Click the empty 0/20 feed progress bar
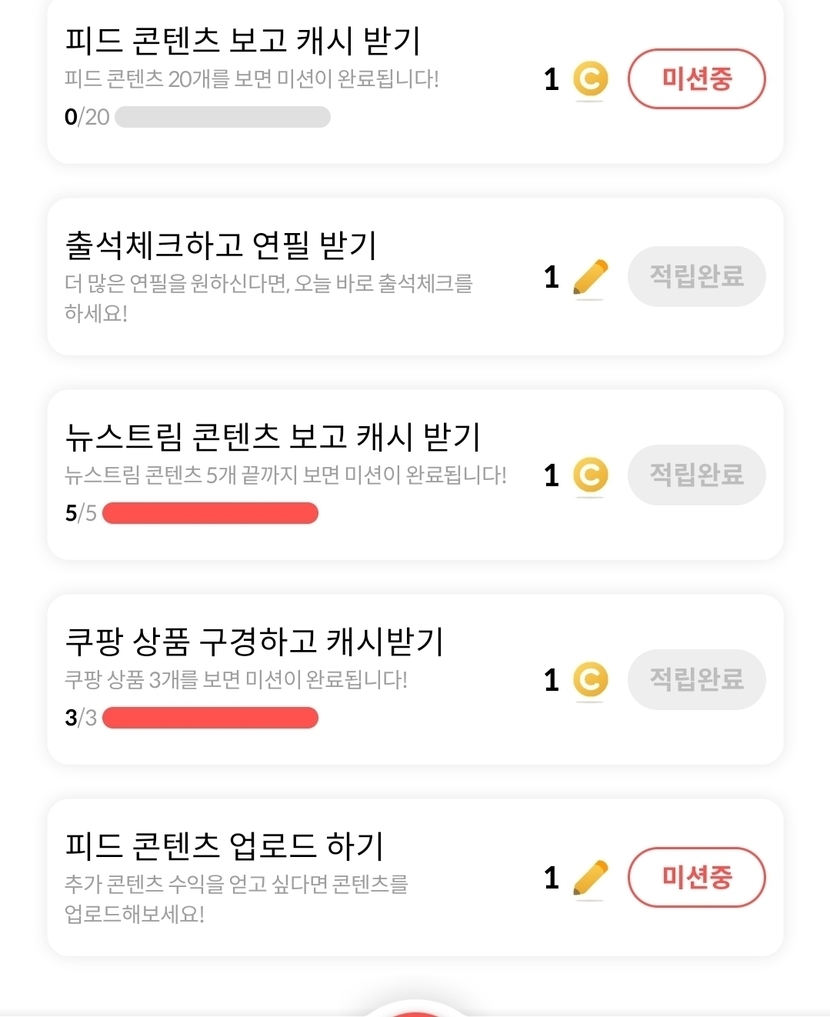Screen dimensions: 830x1017 coord(222,117)
